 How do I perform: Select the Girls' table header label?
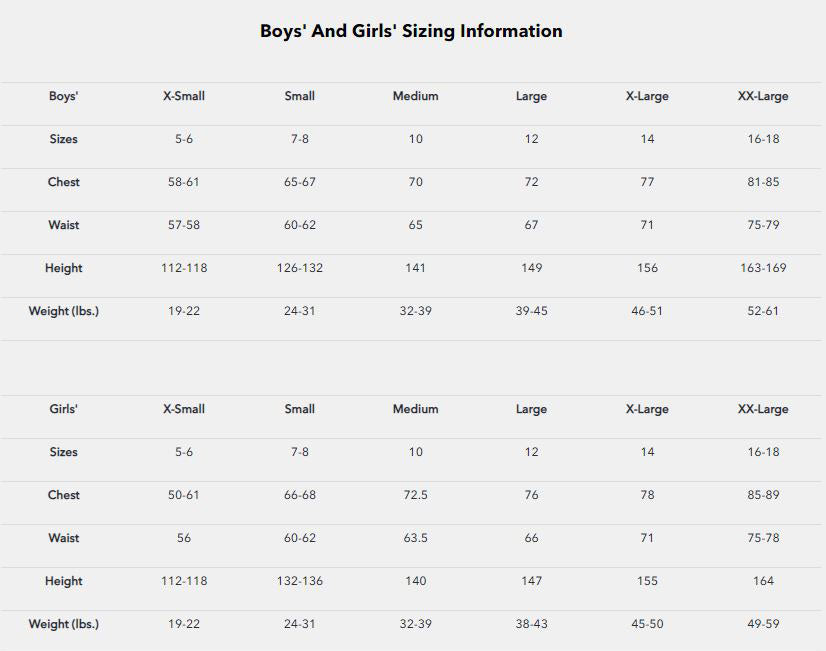63,410
